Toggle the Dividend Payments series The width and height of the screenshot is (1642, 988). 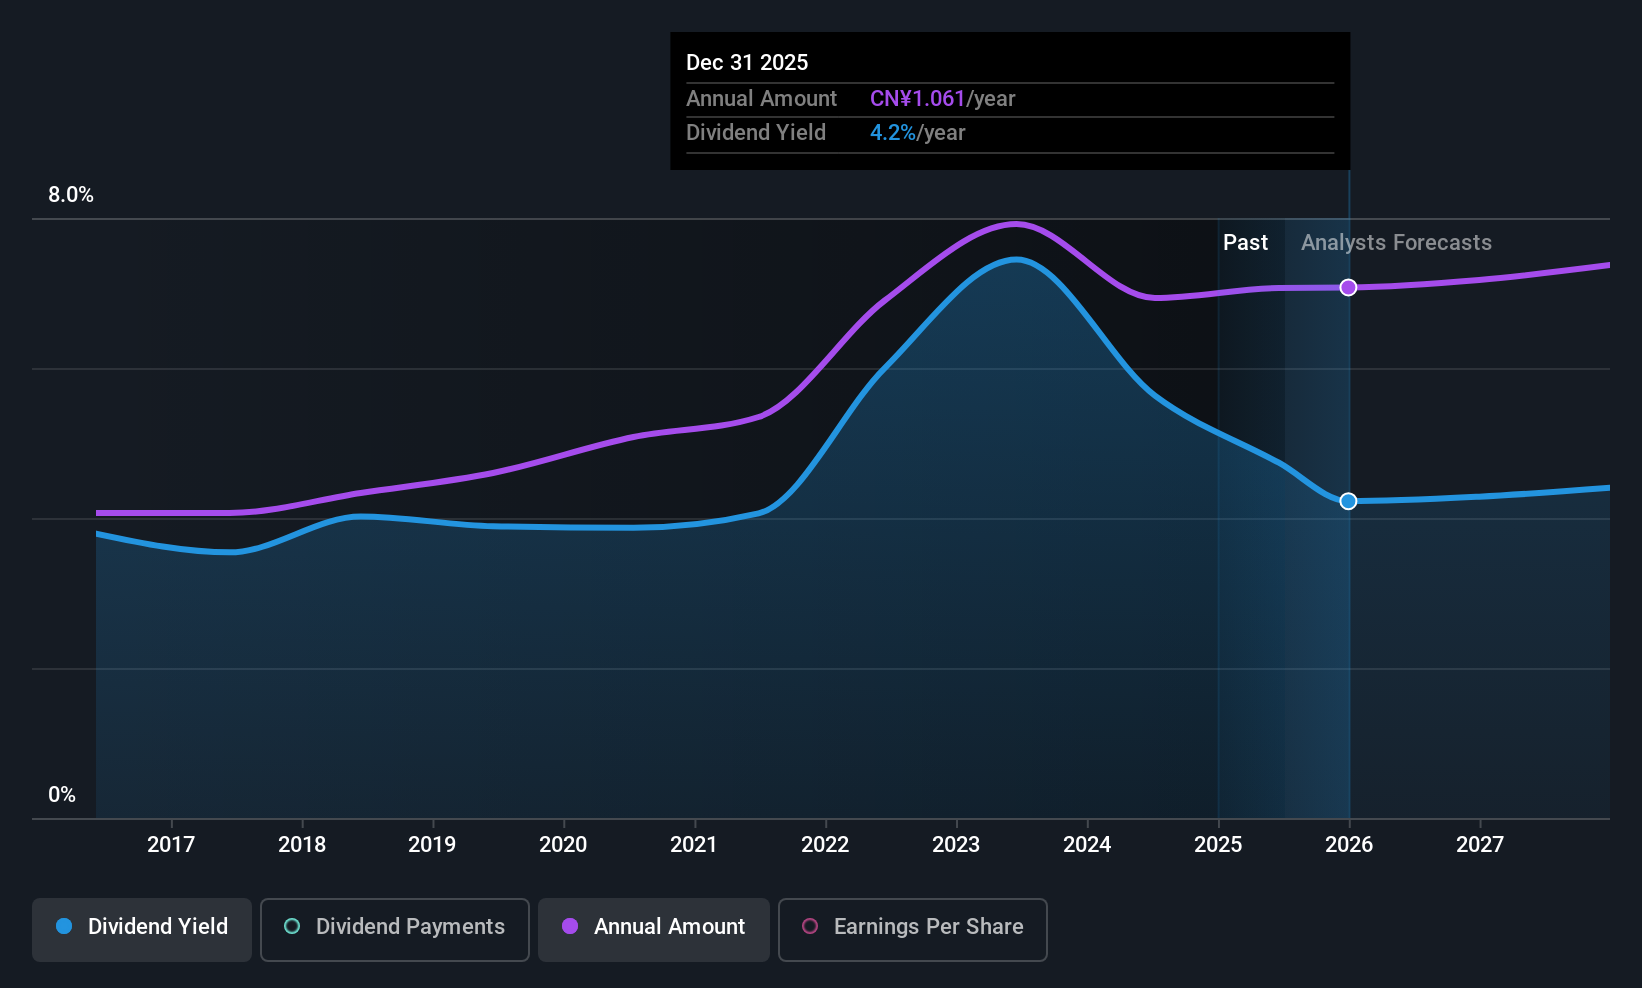(x=395, y=930)
